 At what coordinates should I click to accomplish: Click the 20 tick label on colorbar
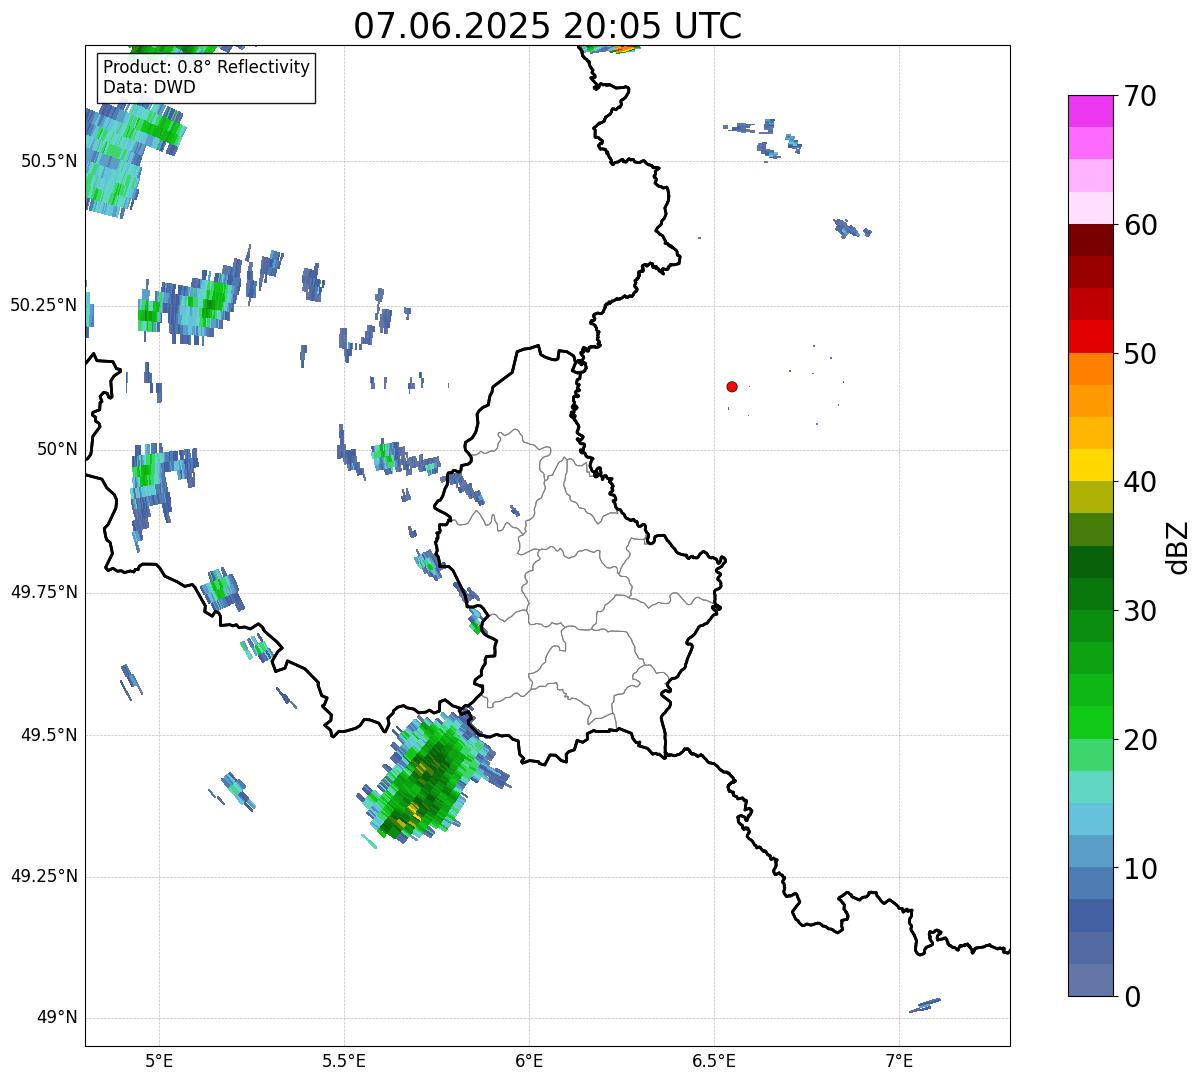click(x=1140, y=740)
